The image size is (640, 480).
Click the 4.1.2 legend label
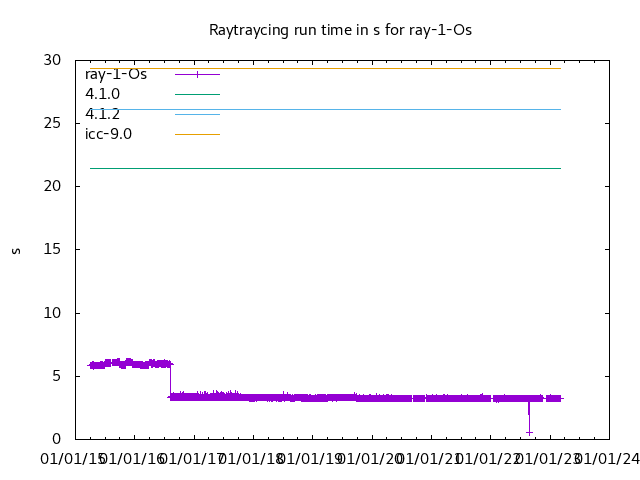pos(102,114)
